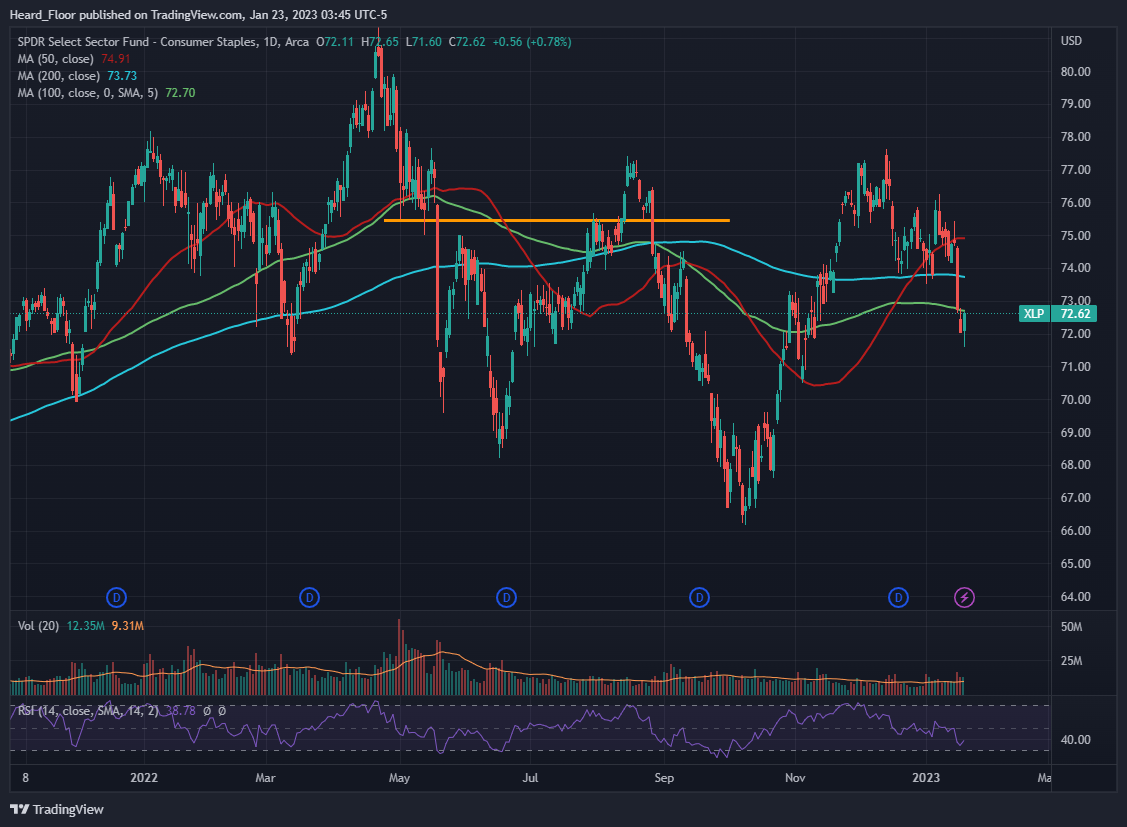Image resolution: width=1127 pixels, height=827 pixels.
Task: Click the 74.91 MA 50 value
Action: (116, 59)
